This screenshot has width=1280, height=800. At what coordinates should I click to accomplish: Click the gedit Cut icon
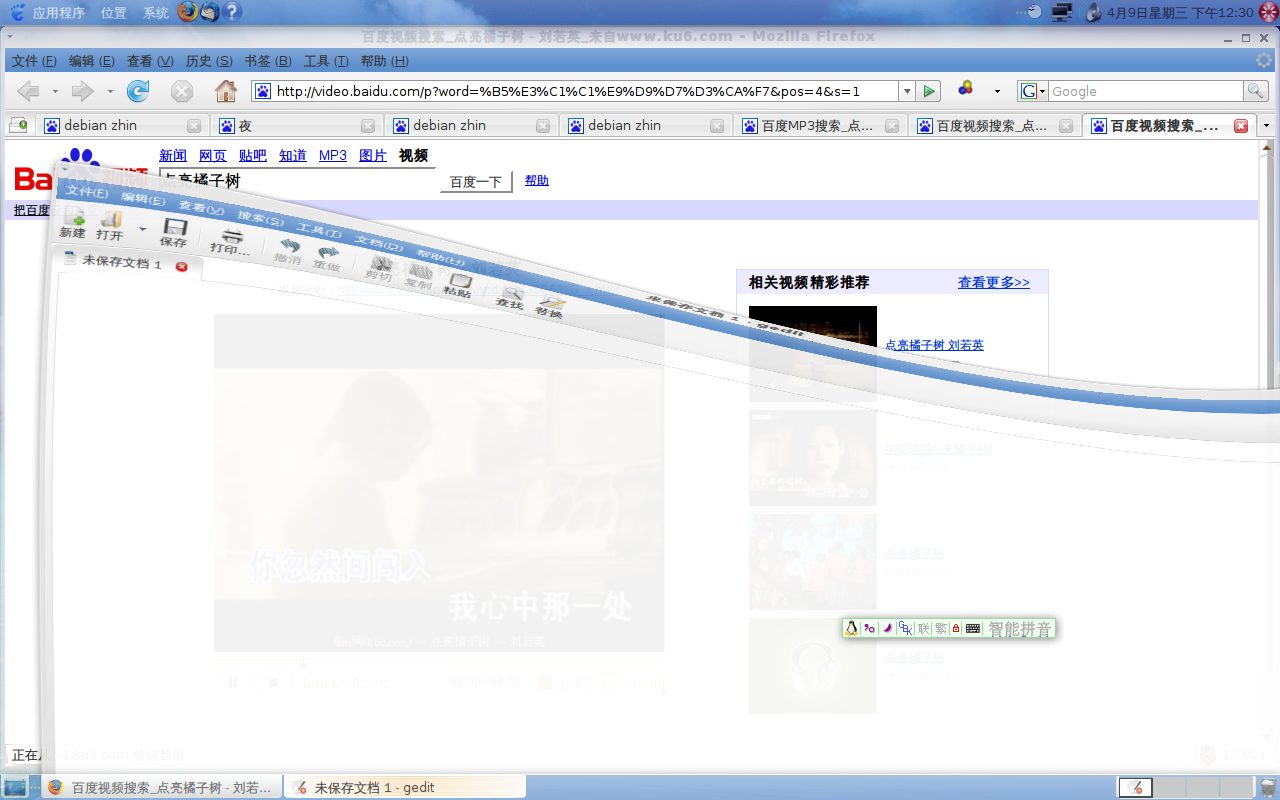pos(380,264)
